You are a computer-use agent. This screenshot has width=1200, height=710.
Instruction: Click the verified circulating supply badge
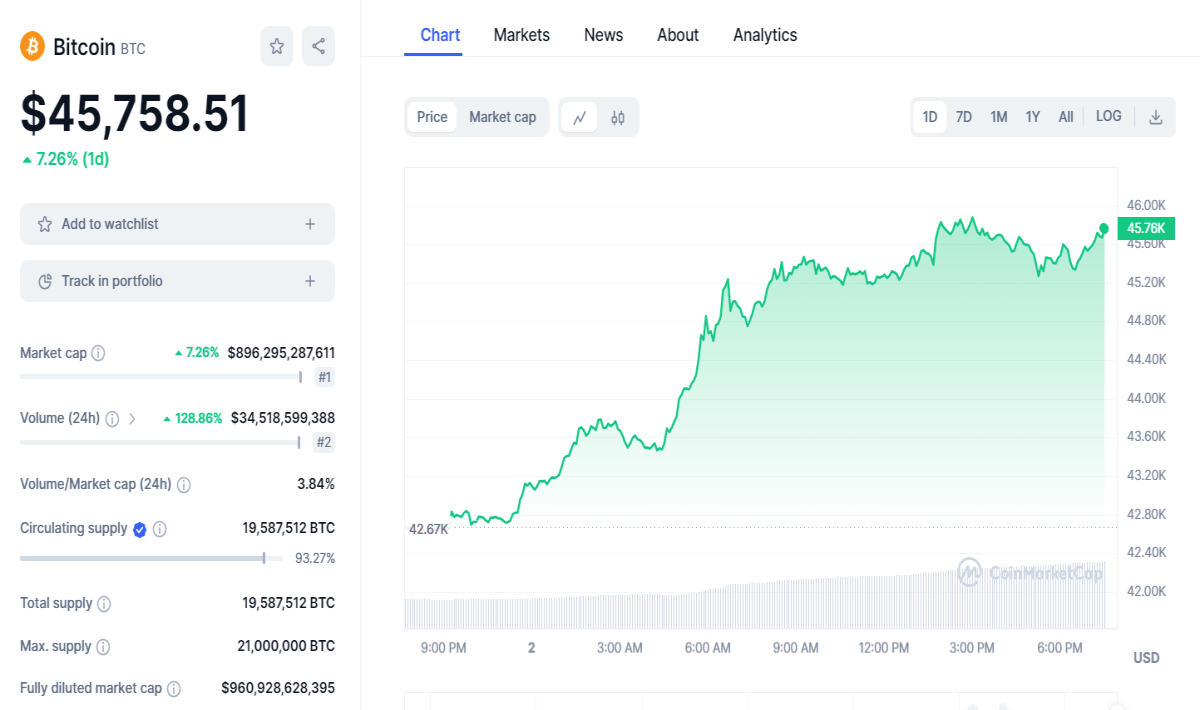click(x=140, y=529)
